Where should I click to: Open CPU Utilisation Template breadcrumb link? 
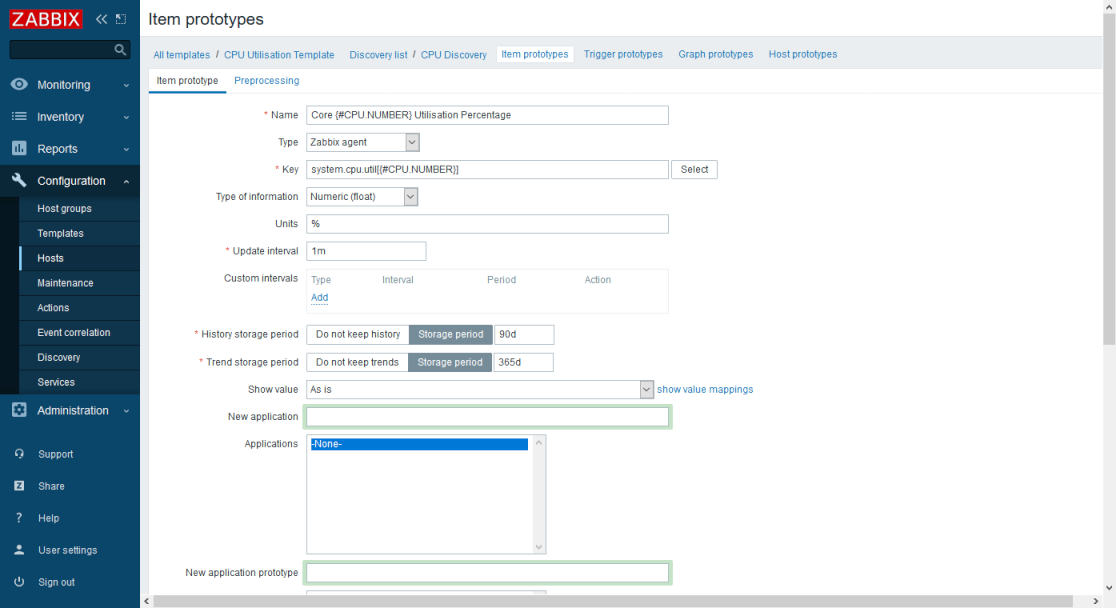pos(279,55)
